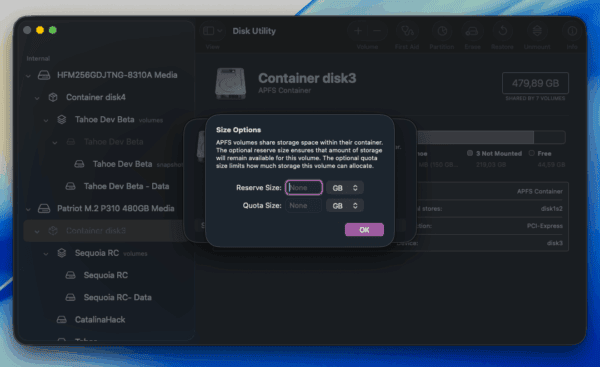
Task: Collapse Container disk3 in sidebar
Action: pyautogui.click(x=37, y=231)
